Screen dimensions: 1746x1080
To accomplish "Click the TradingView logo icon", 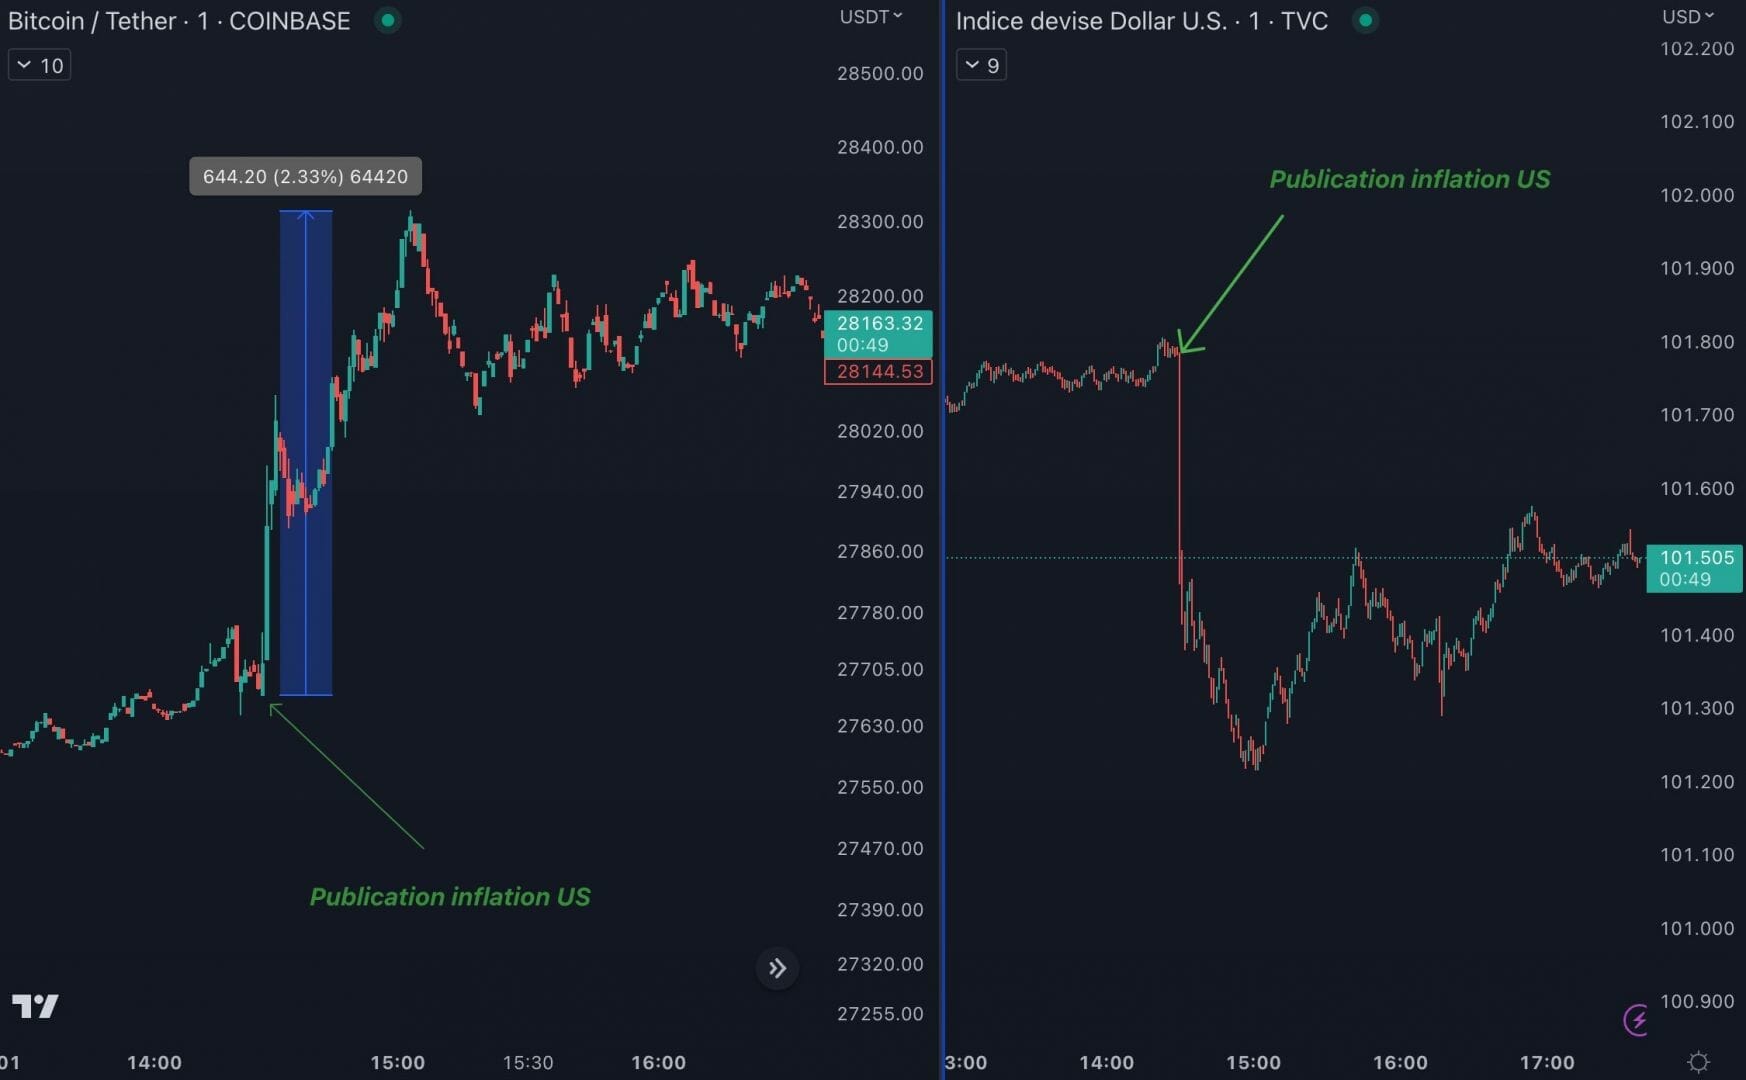I will [35, 1005].
